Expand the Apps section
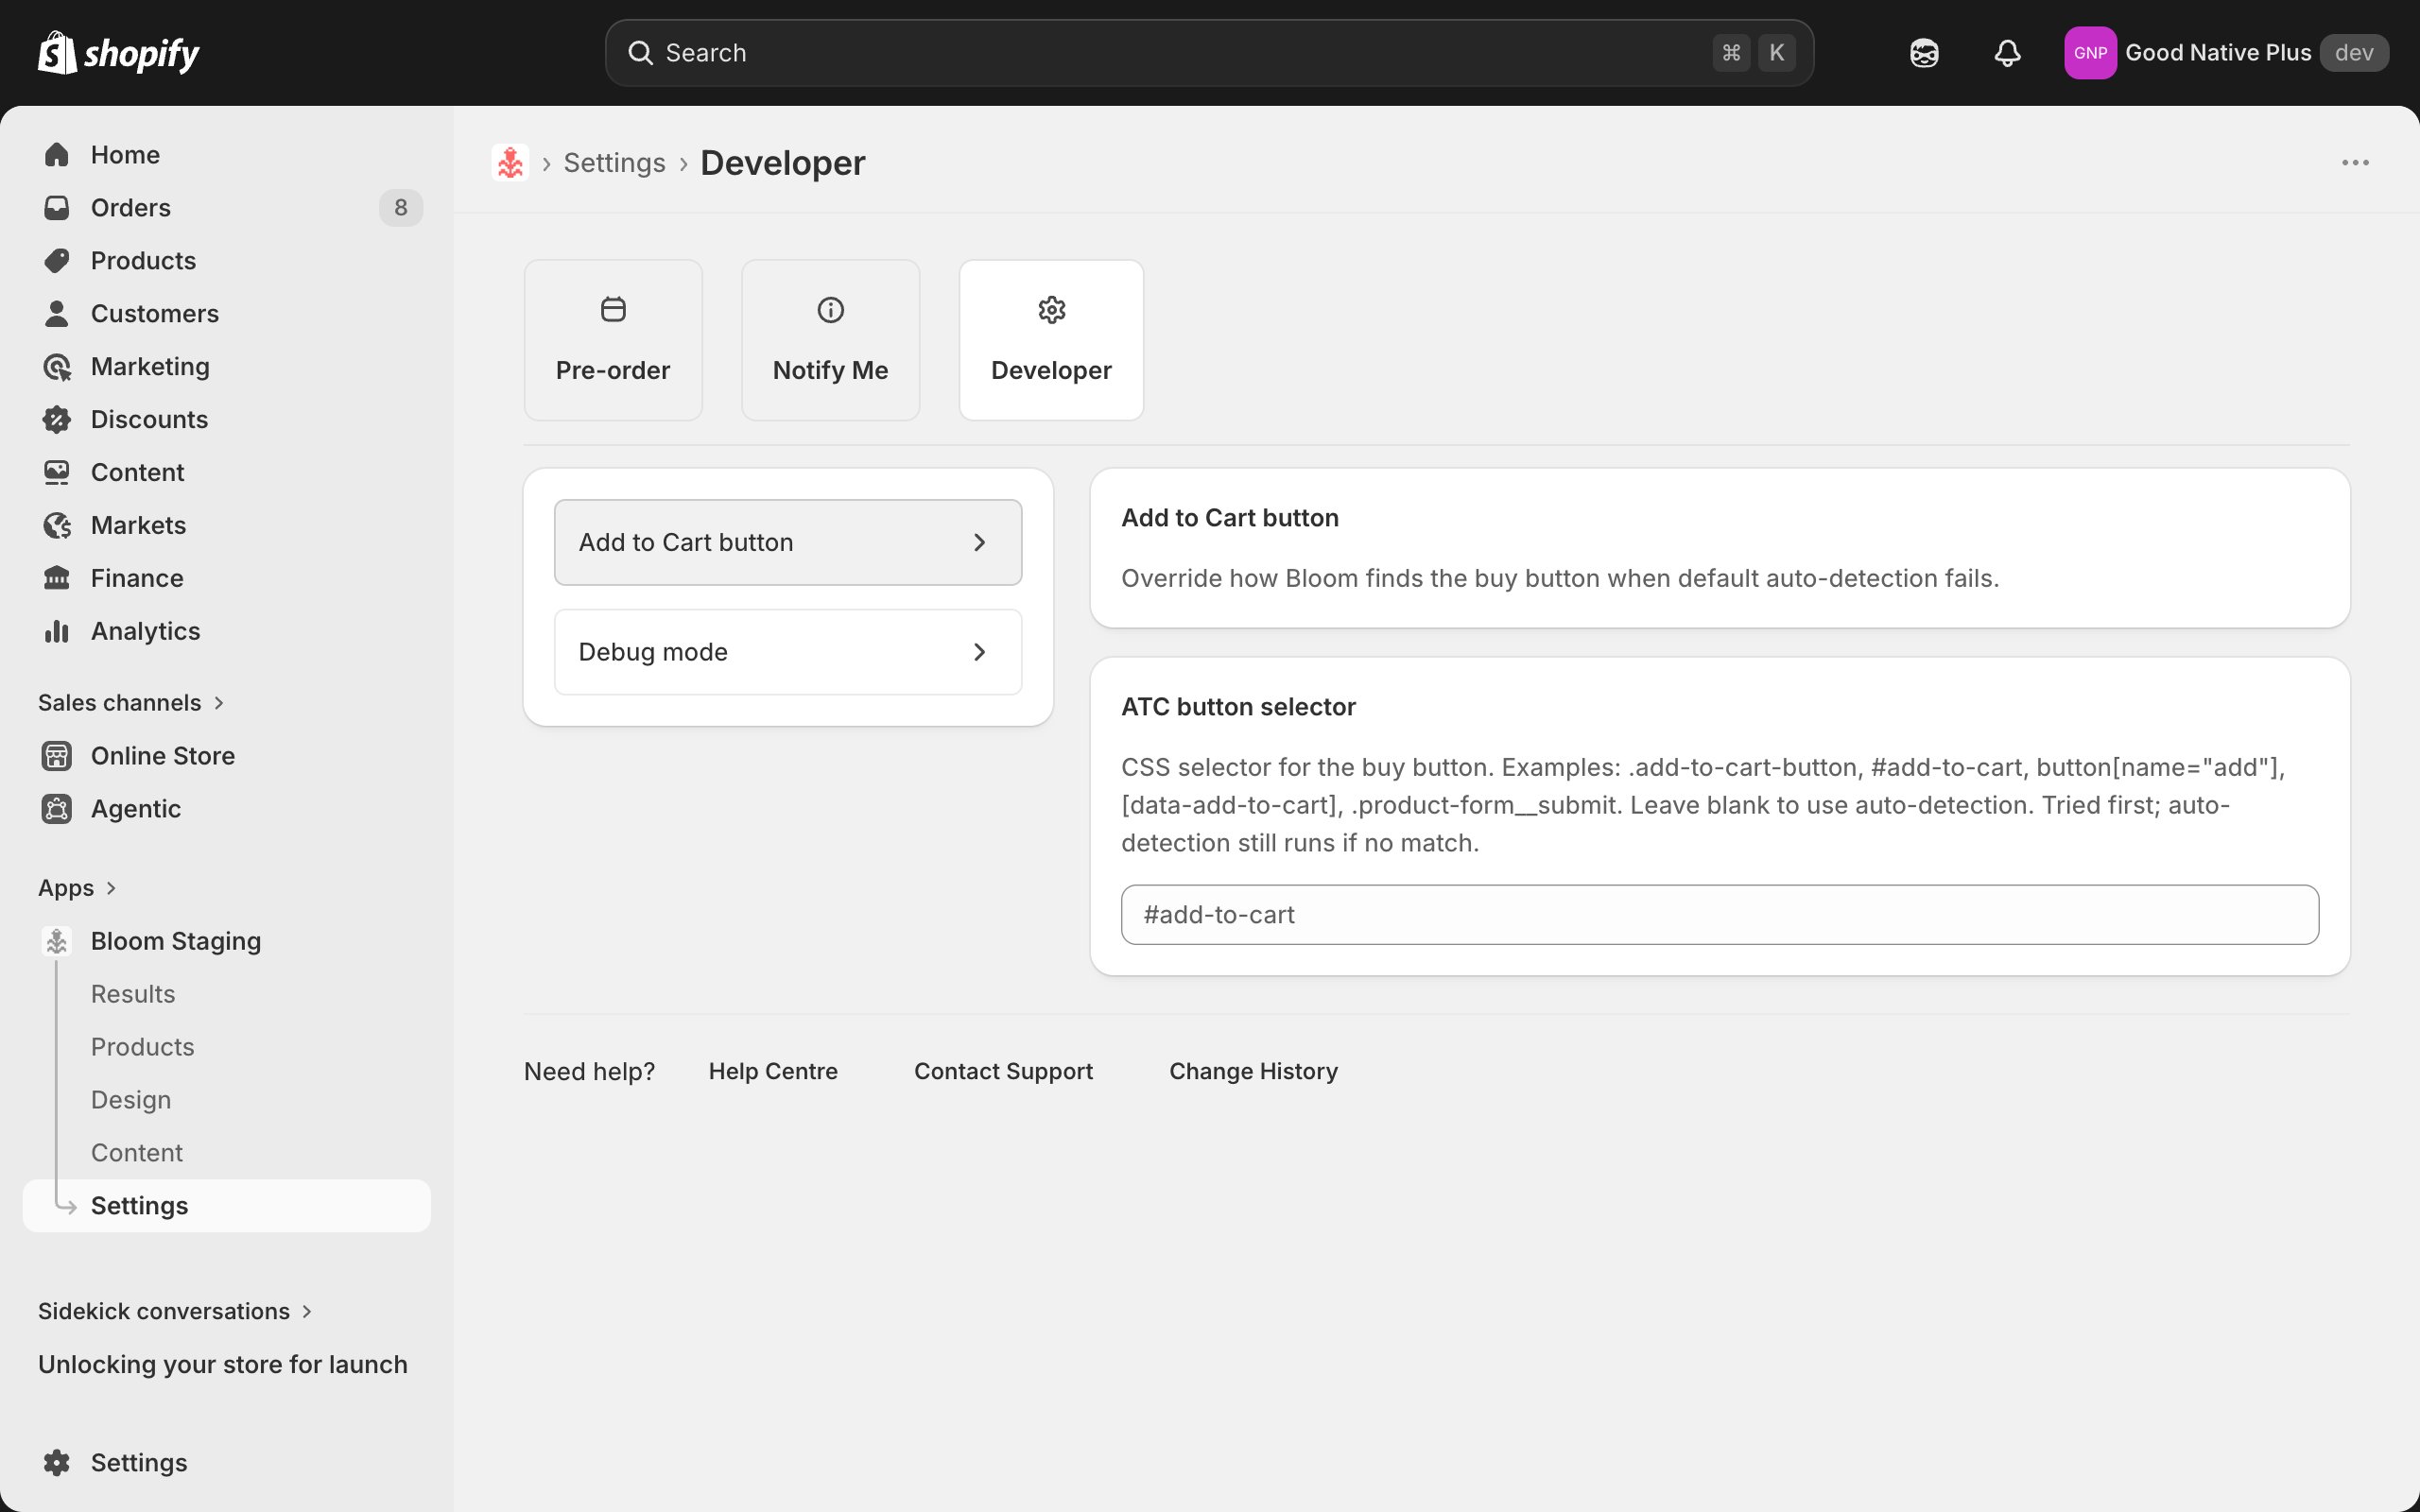Screen dimensions: 2420x1512 (x=77, y=887)
